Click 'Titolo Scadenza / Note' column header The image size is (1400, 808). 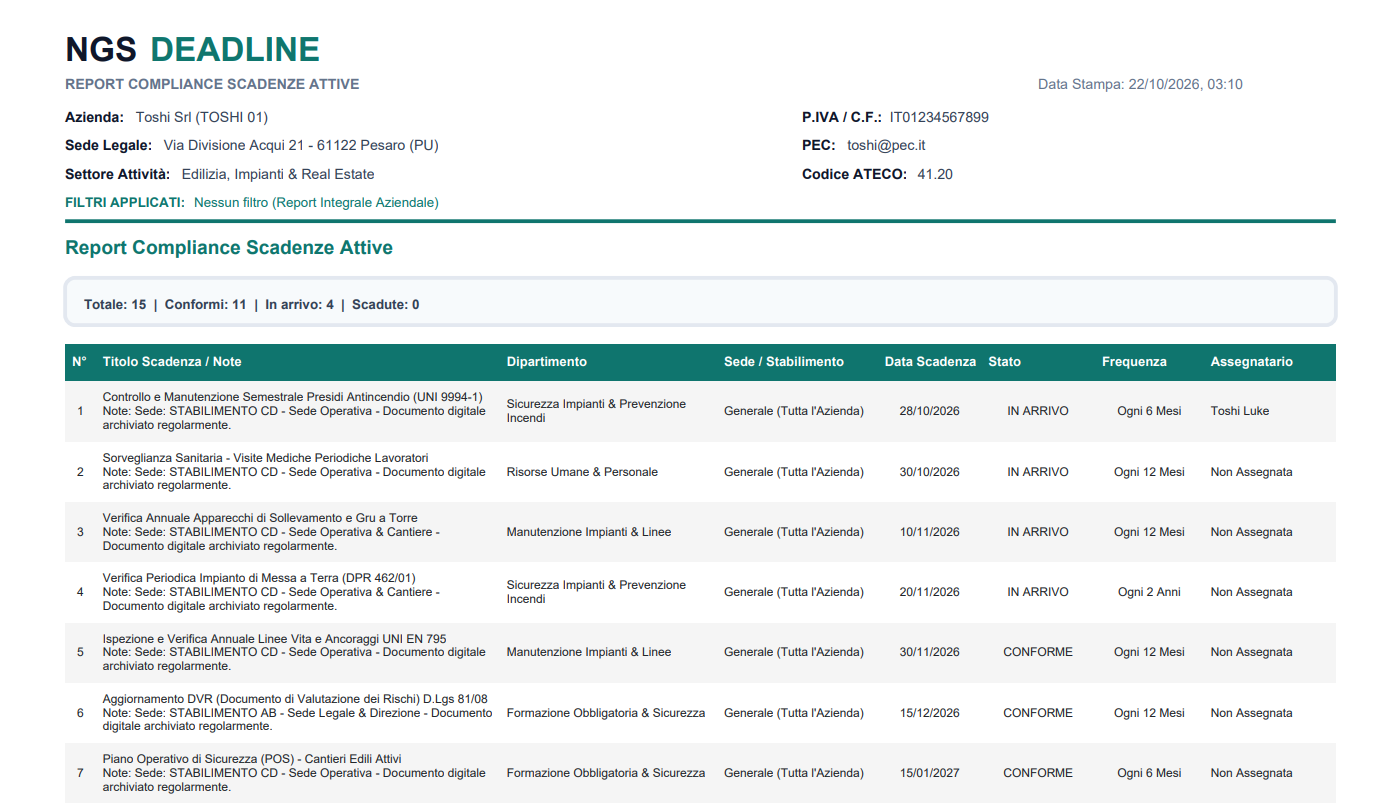tap(172, 362)
